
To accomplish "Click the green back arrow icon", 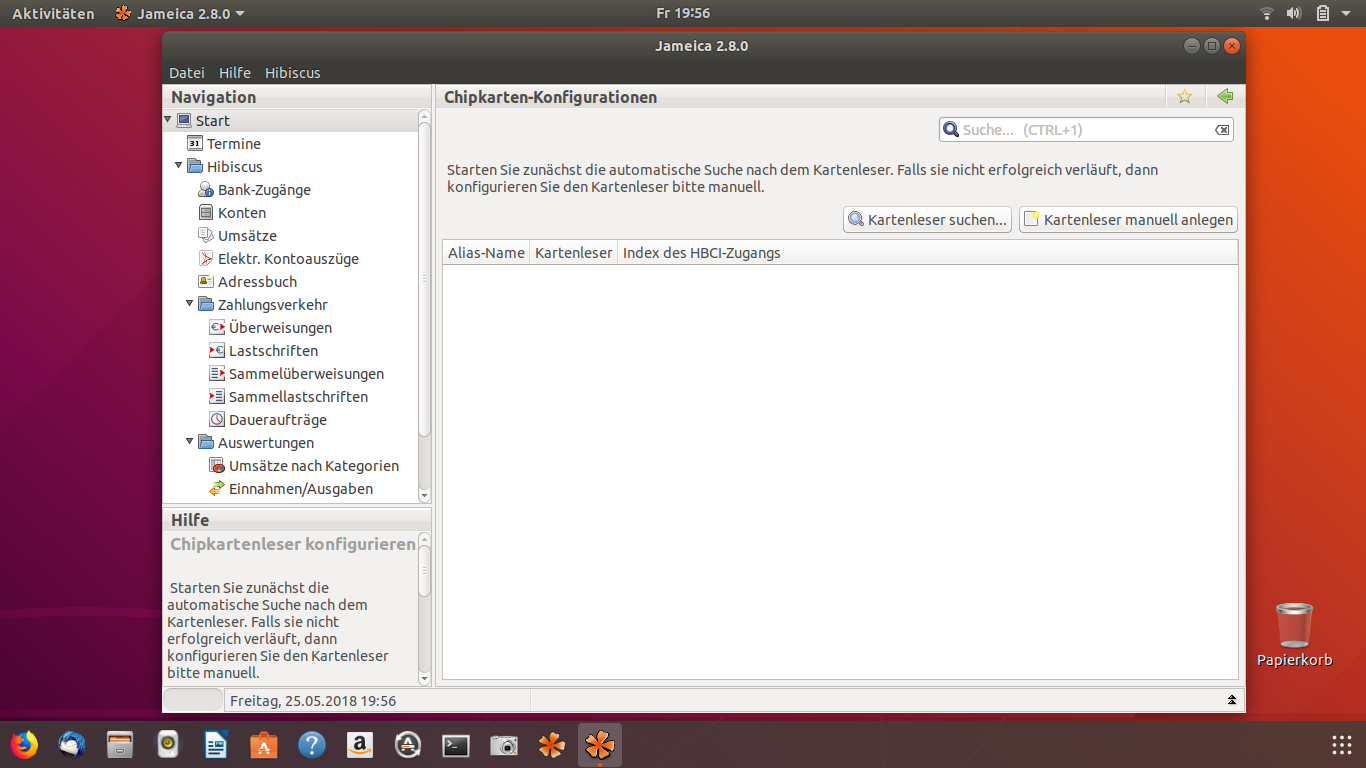I will click(x=1225, y=97).
